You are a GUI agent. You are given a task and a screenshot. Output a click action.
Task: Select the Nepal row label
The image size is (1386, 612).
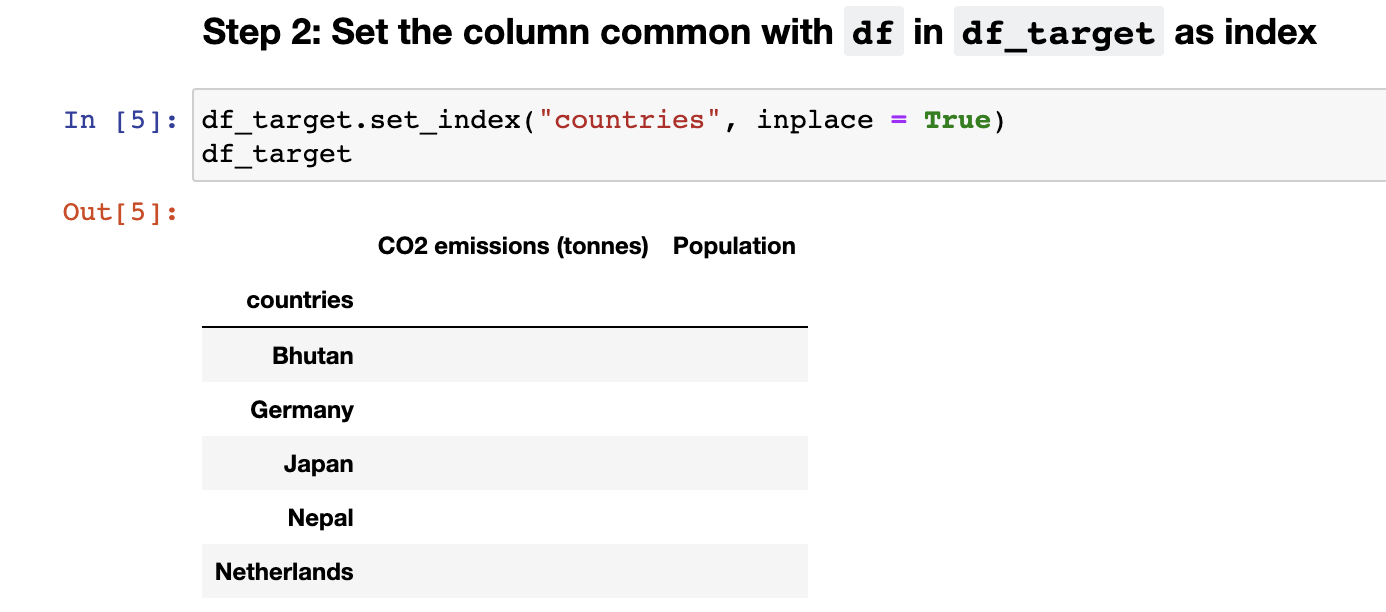pyautogui.click(x=320, y=518)
